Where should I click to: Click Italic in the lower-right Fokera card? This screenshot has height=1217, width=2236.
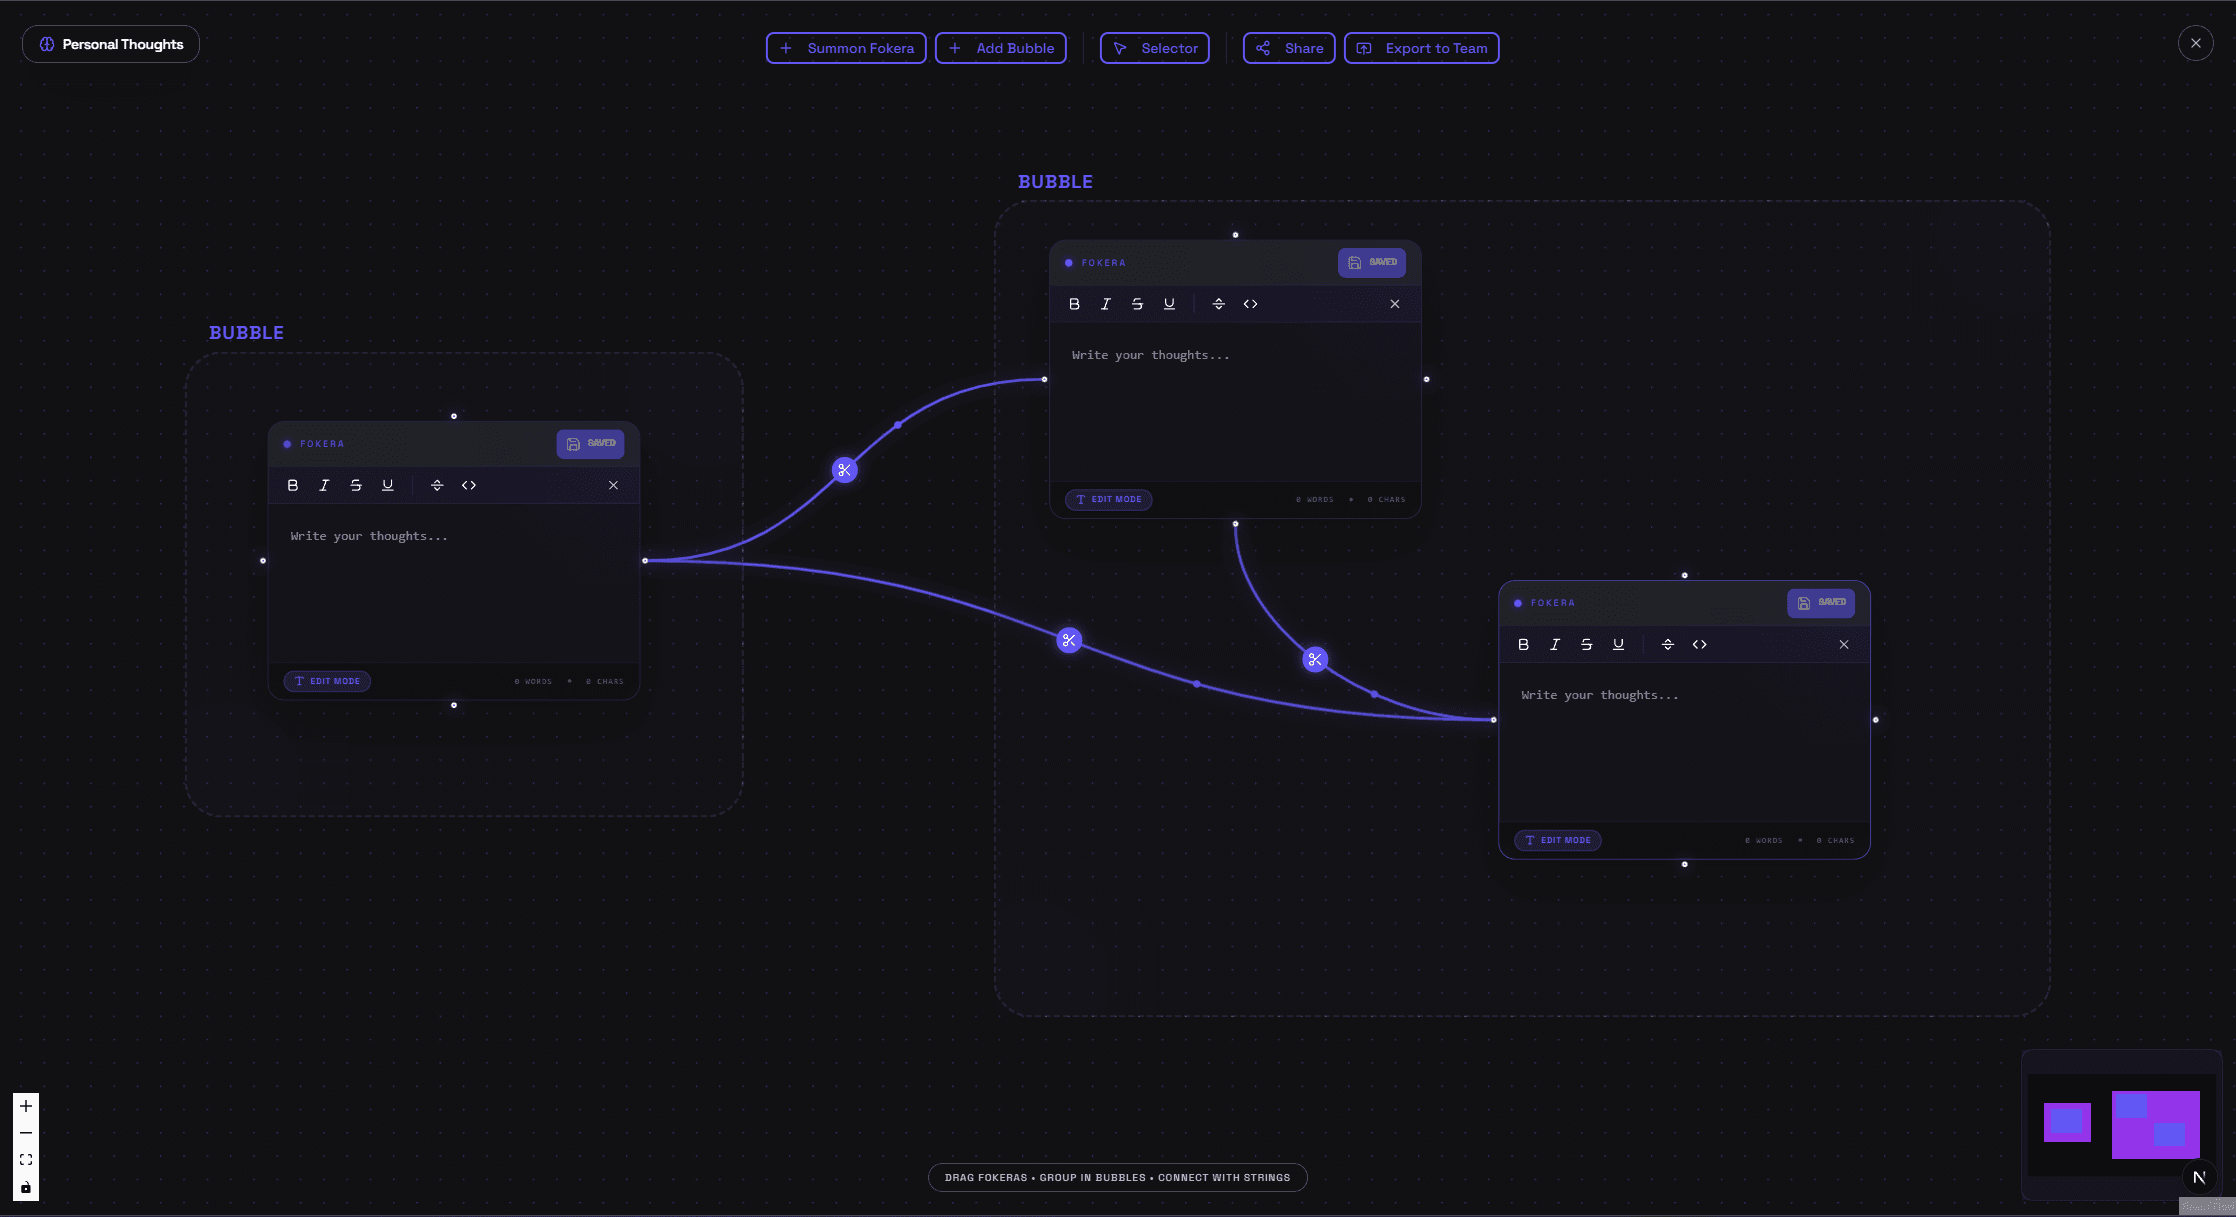click(1555, 644)
